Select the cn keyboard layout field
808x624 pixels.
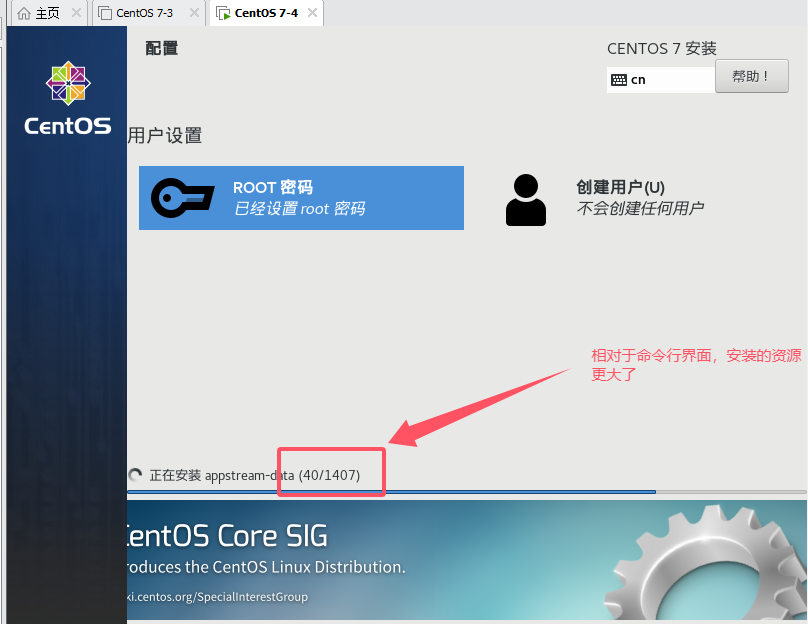click(661, 80)
